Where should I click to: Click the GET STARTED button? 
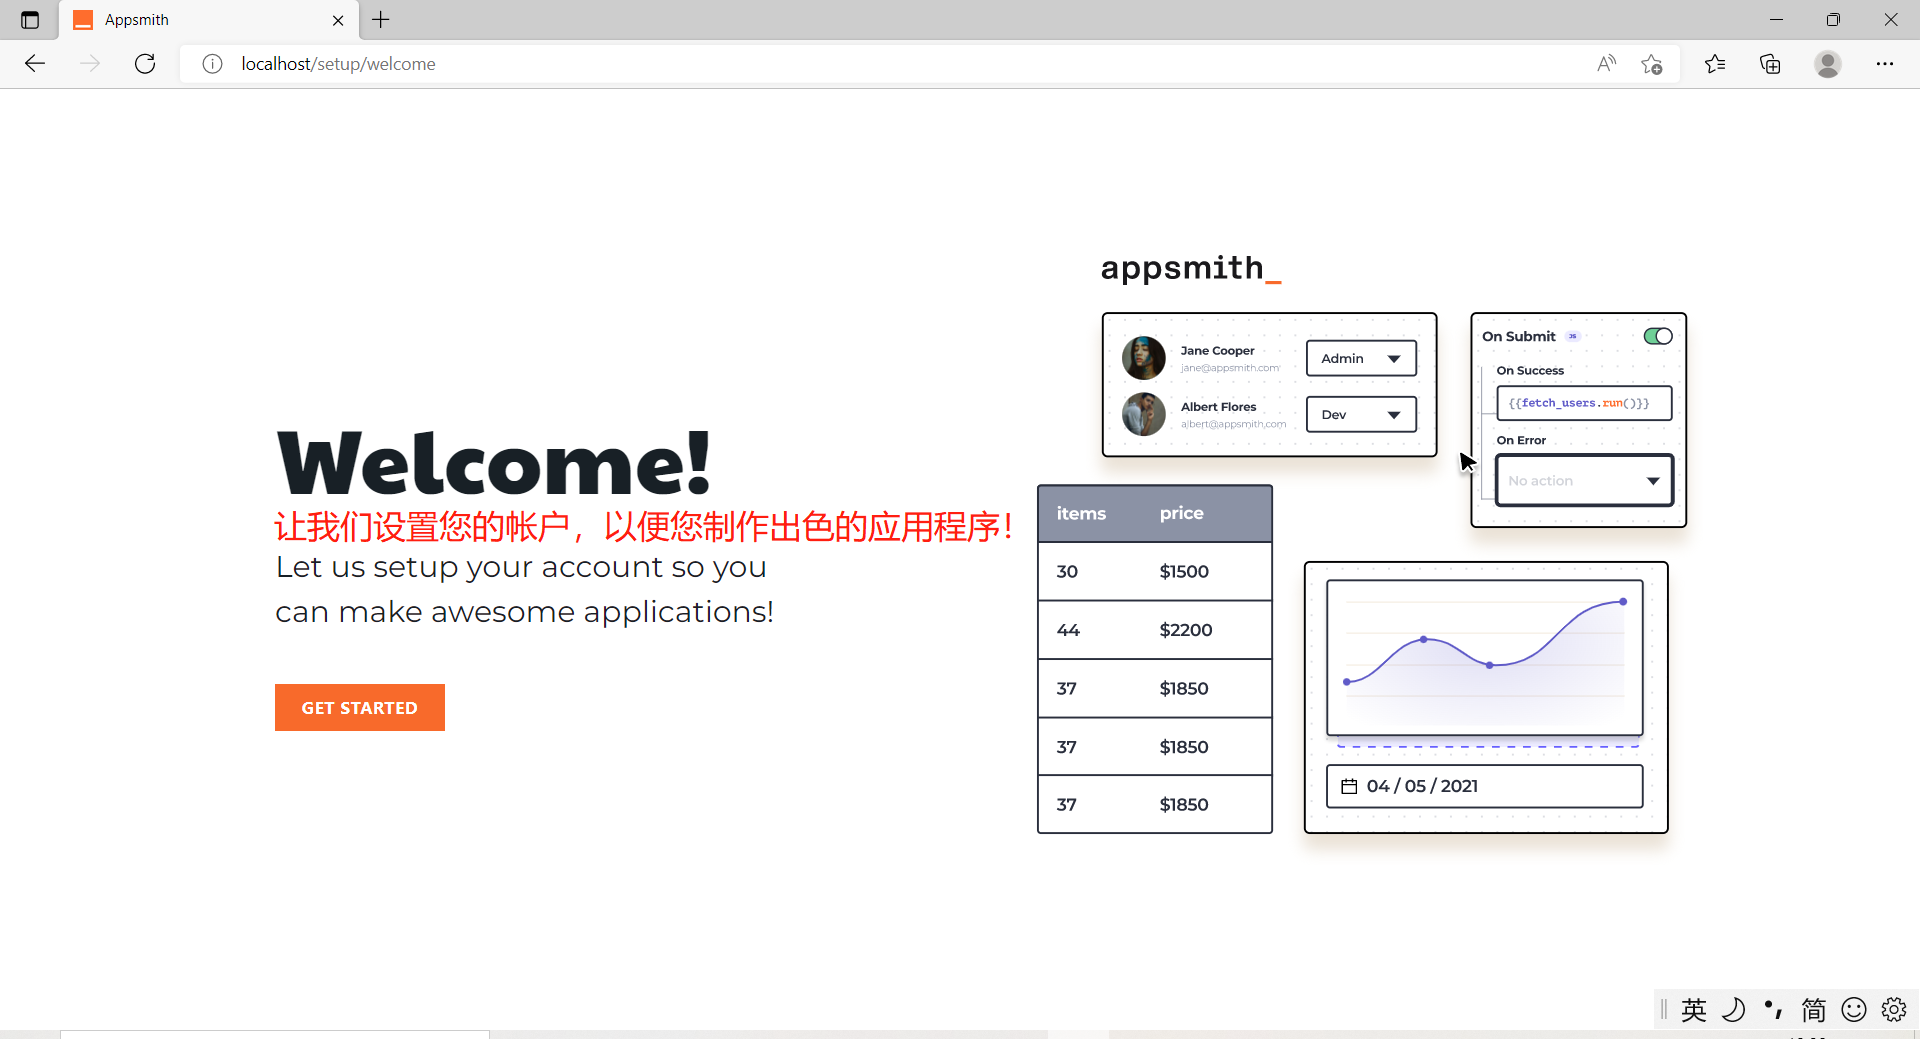359,707
